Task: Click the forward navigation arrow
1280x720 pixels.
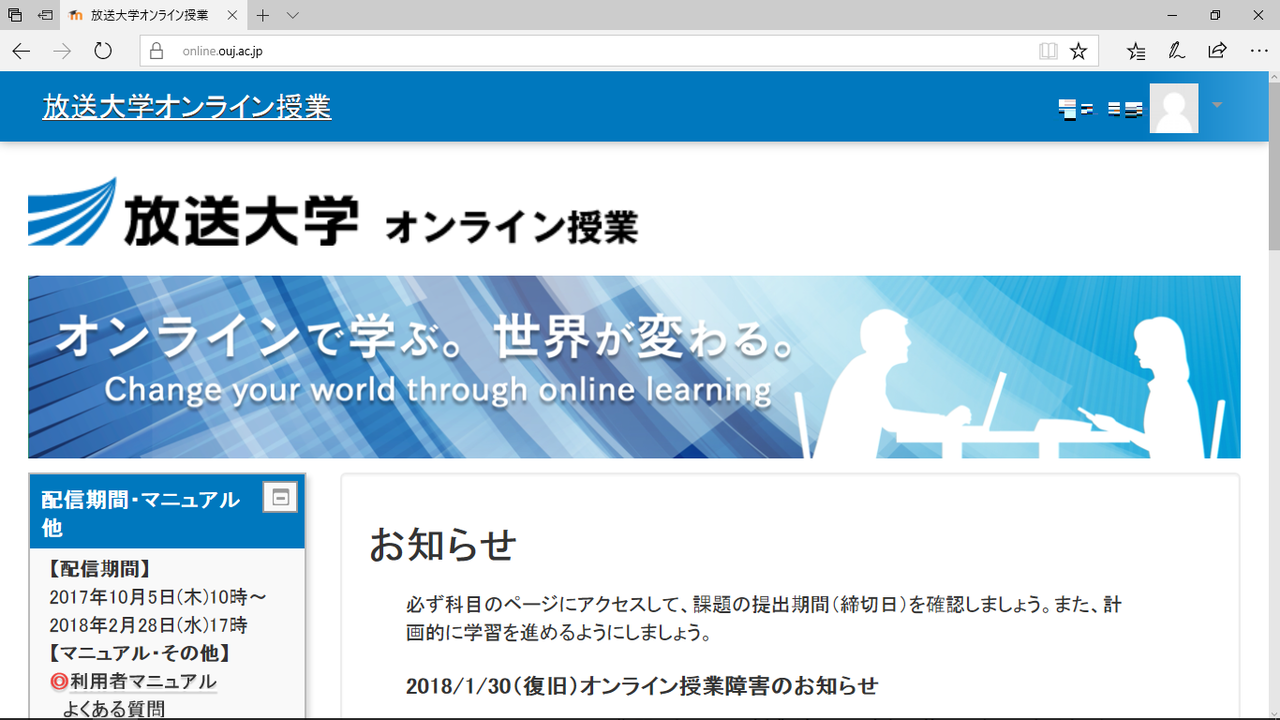Action: (x=61, y=50)
